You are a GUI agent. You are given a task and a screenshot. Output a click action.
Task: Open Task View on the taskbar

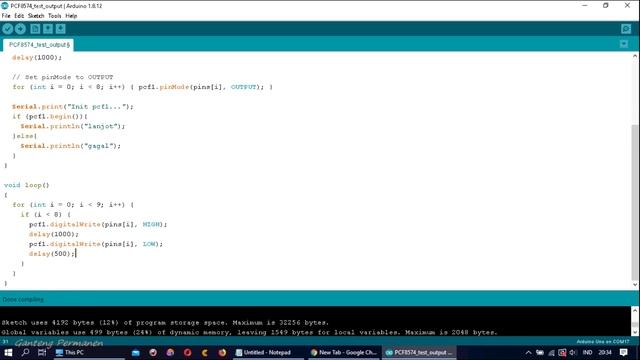tap(42, 352)
